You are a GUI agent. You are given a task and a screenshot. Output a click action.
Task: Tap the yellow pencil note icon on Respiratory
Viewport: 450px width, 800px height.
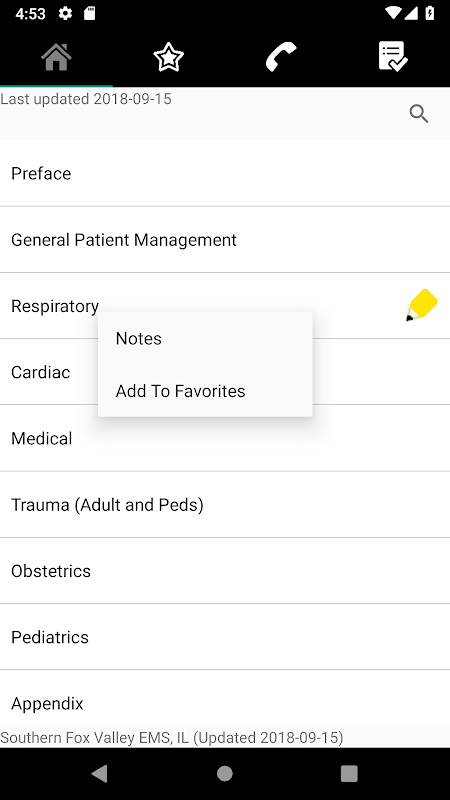click(422, 305)
